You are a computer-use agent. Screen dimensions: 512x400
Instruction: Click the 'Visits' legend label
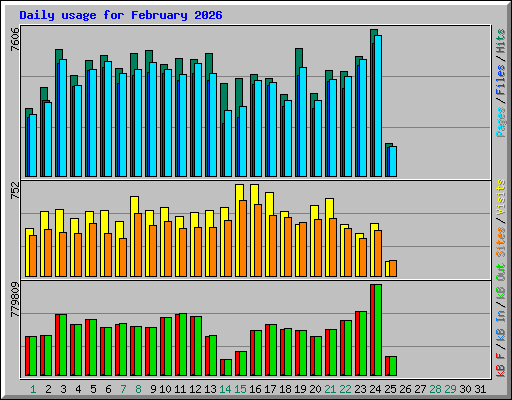pyautogui.click(x=501, y=198)
